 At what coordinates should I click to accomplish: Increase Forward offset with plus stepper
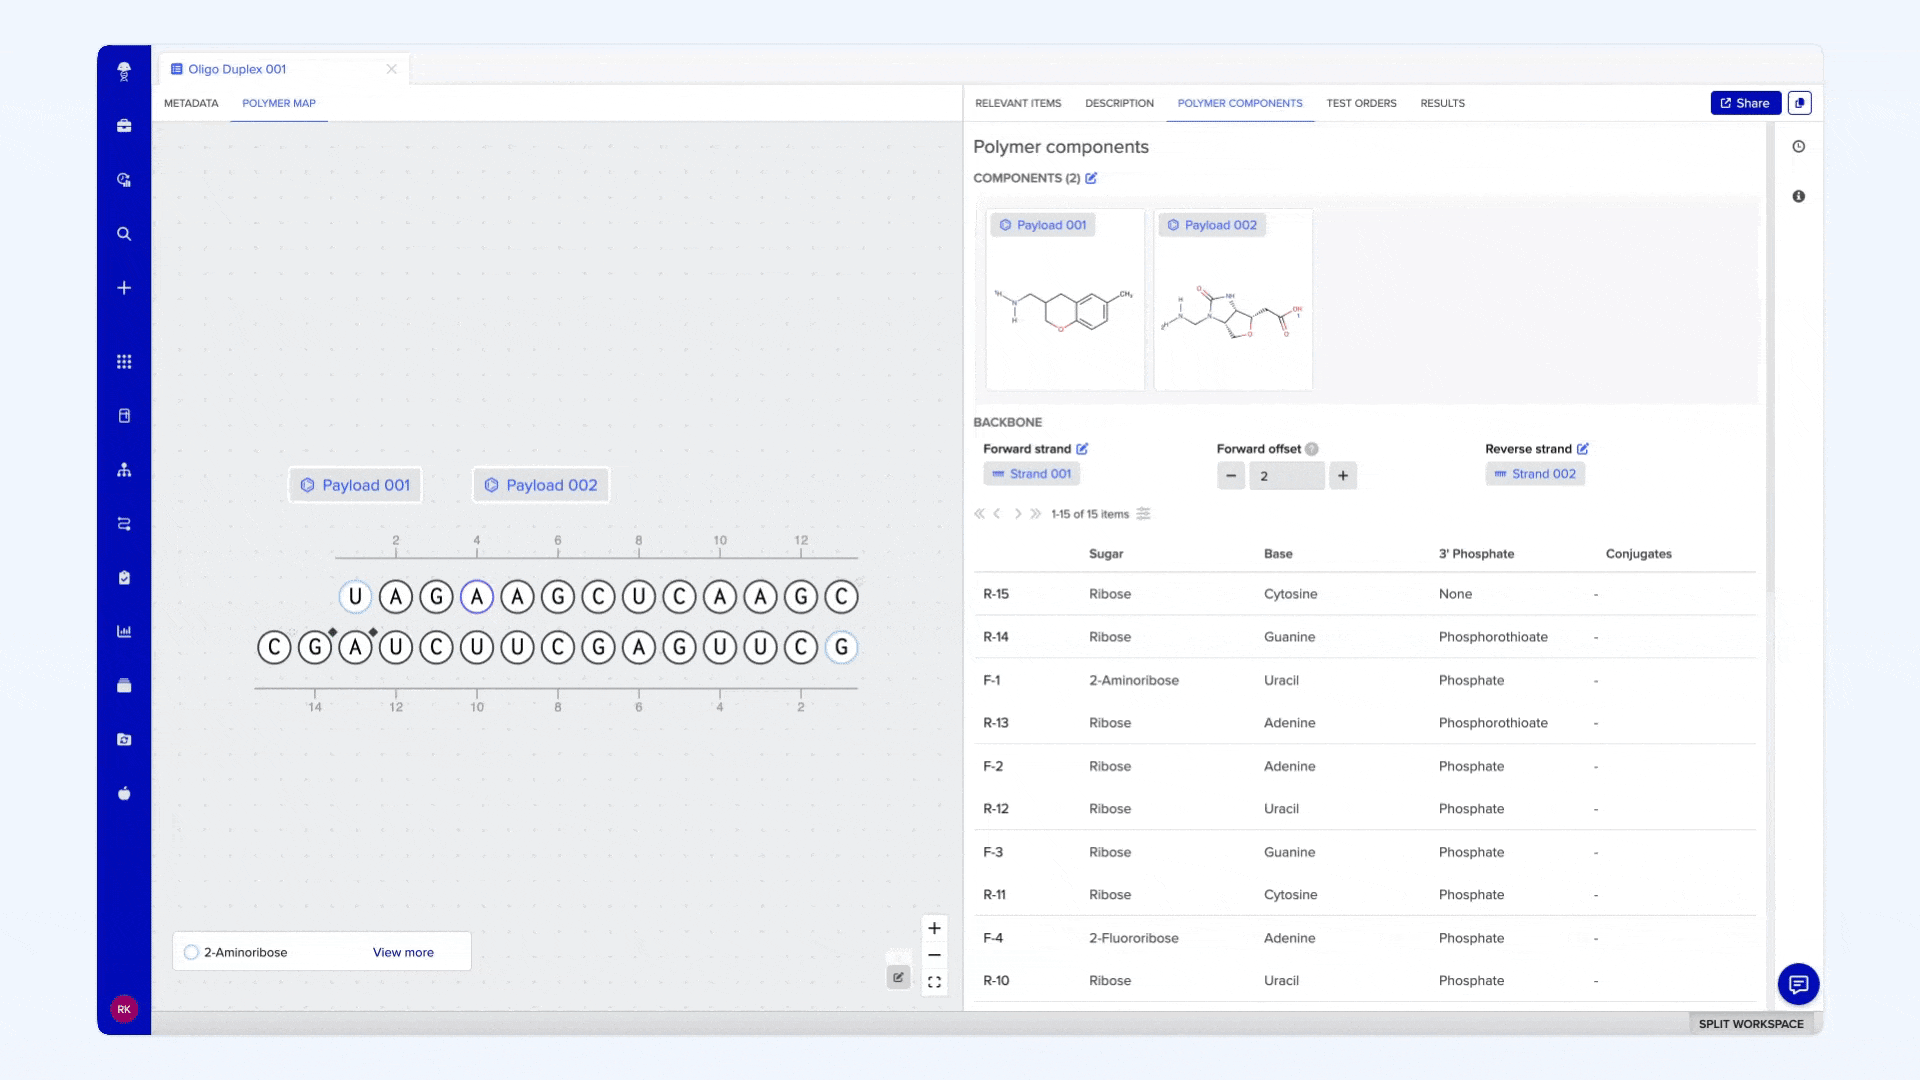pos(1342,476)
